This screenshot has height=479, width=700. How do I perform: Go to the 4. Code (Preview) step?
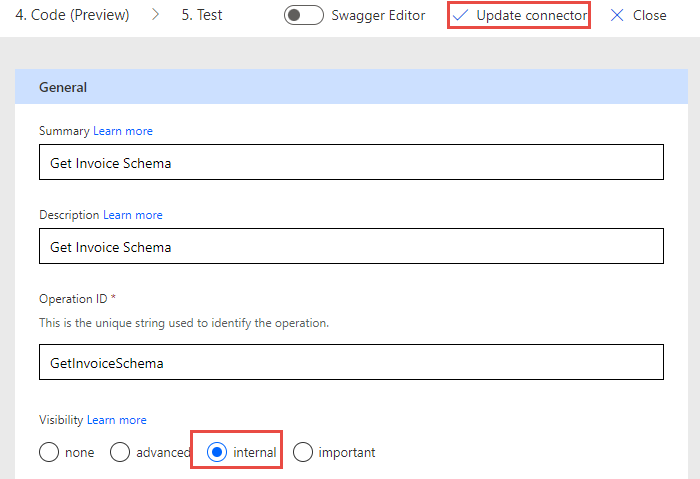tap(72, 15)
